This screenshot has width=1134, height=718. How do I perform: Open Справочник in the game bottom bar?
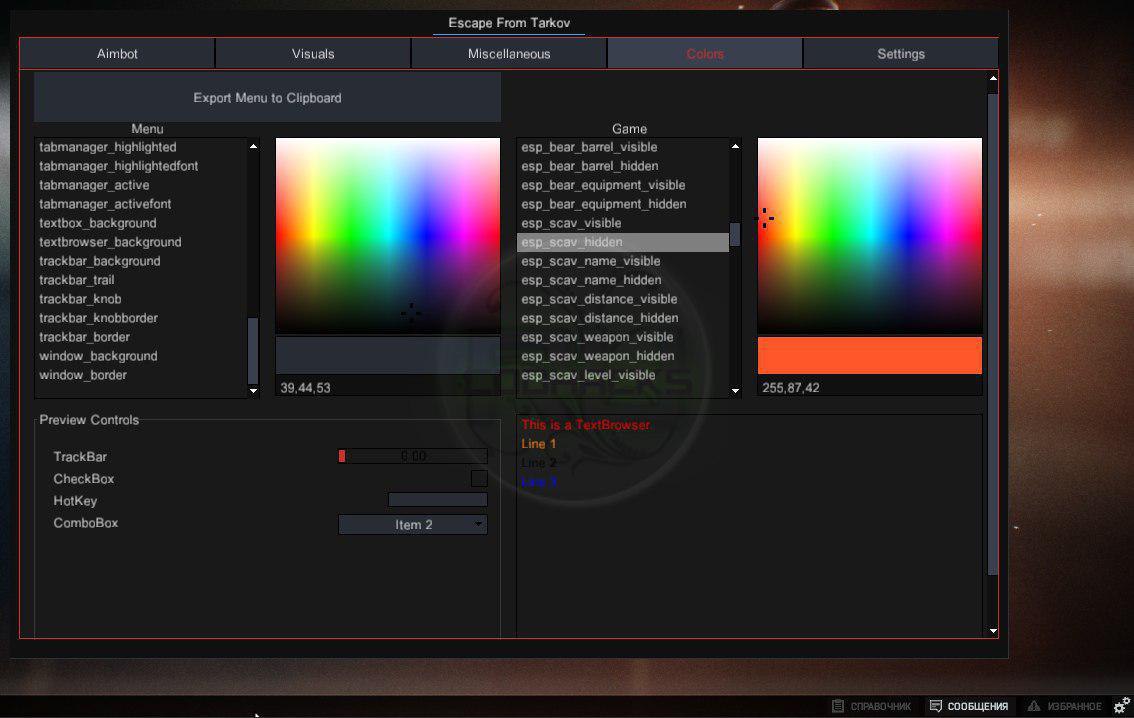point(871,706)
